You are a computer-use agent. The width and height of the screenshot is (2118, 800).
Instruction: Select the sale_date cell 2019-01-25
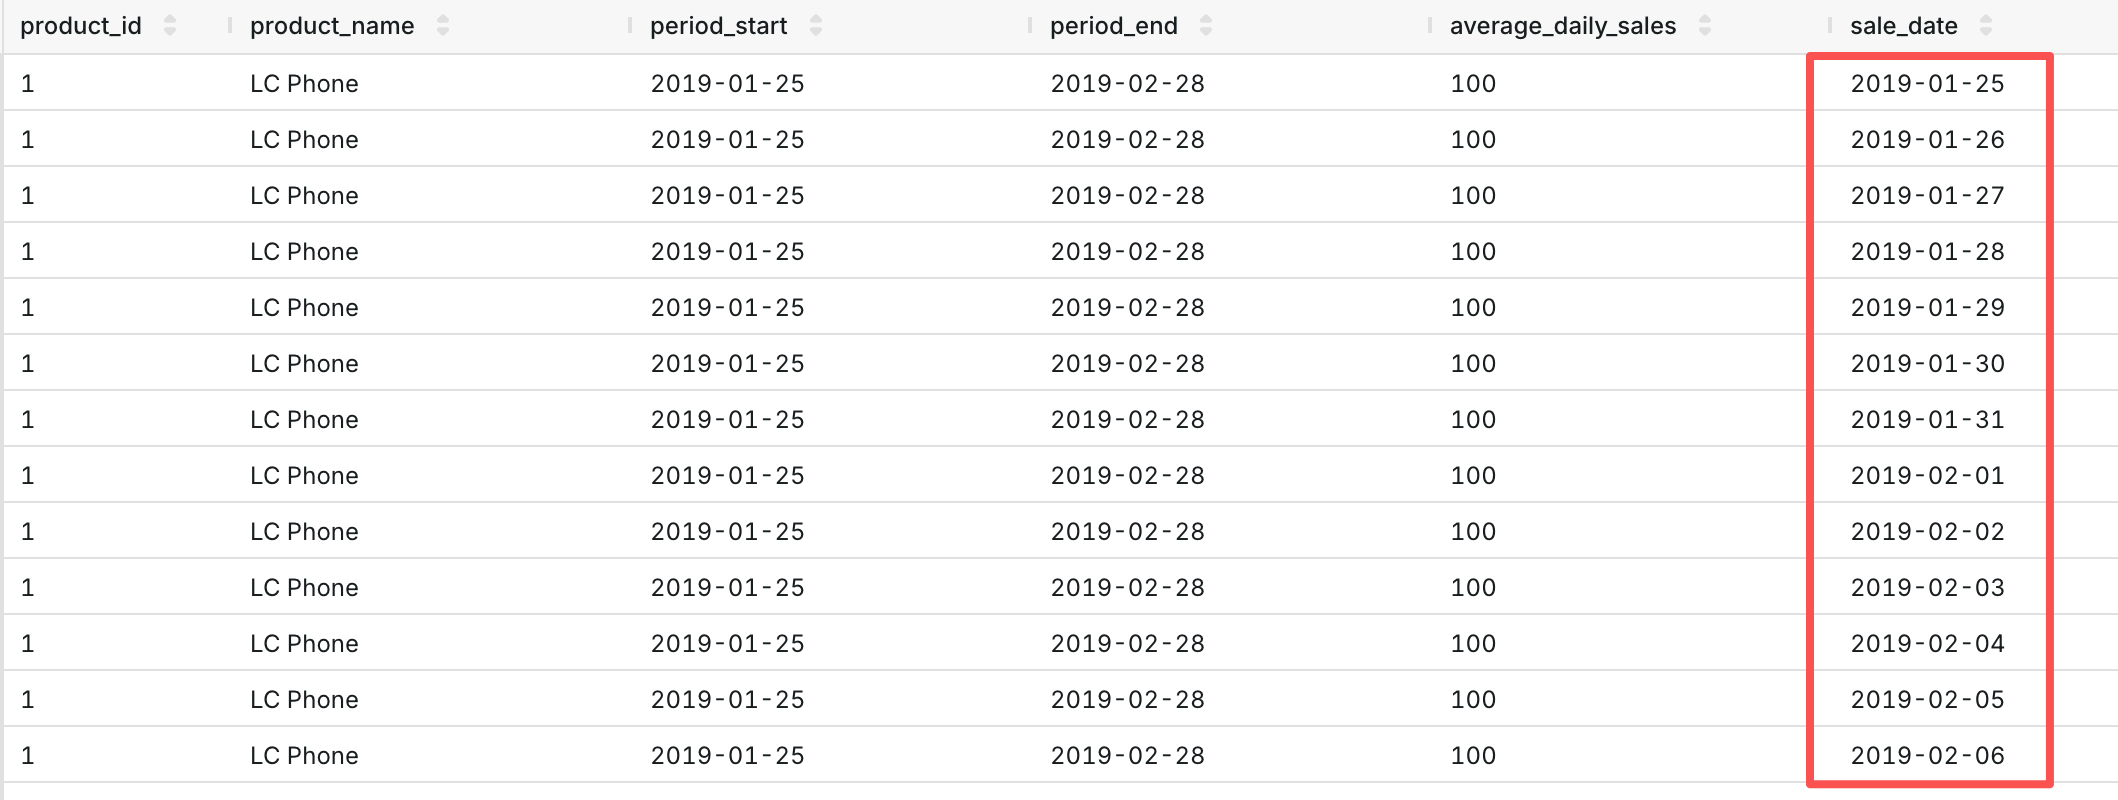tap(1927, 84)
